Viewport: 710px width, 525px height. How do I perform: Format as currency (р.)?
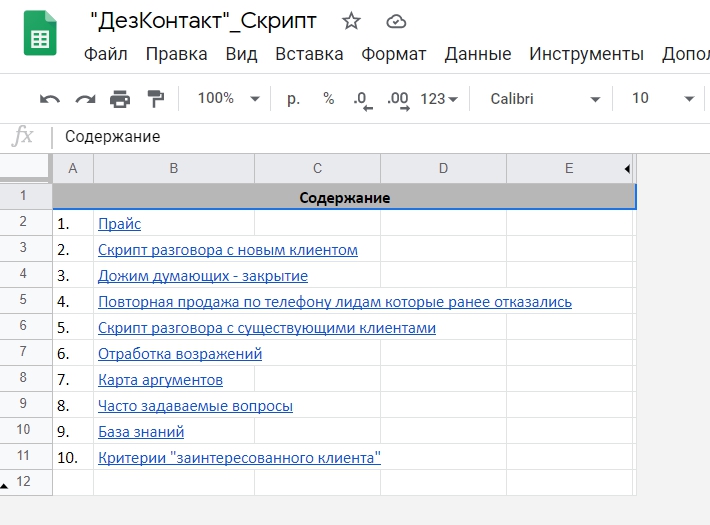[x=293, y=99]
